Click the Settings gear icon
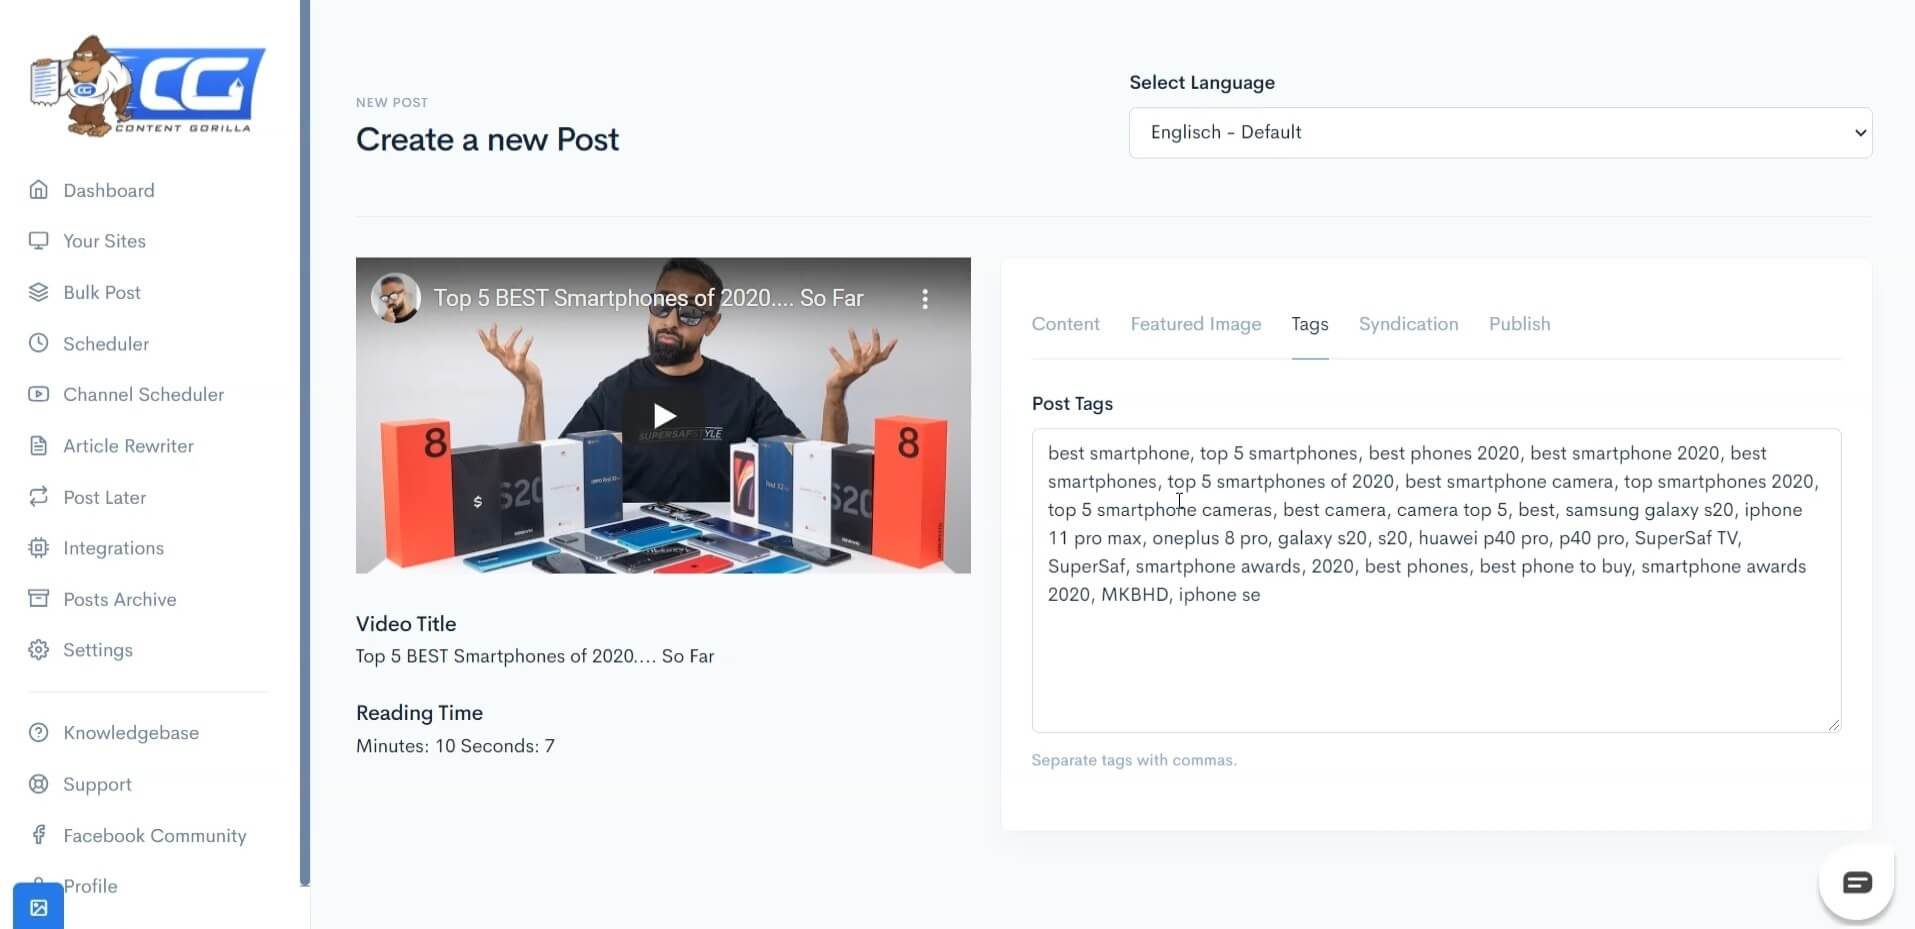Image resolution: width=1915 pixels, height=929 pixels. coord(38,650)
